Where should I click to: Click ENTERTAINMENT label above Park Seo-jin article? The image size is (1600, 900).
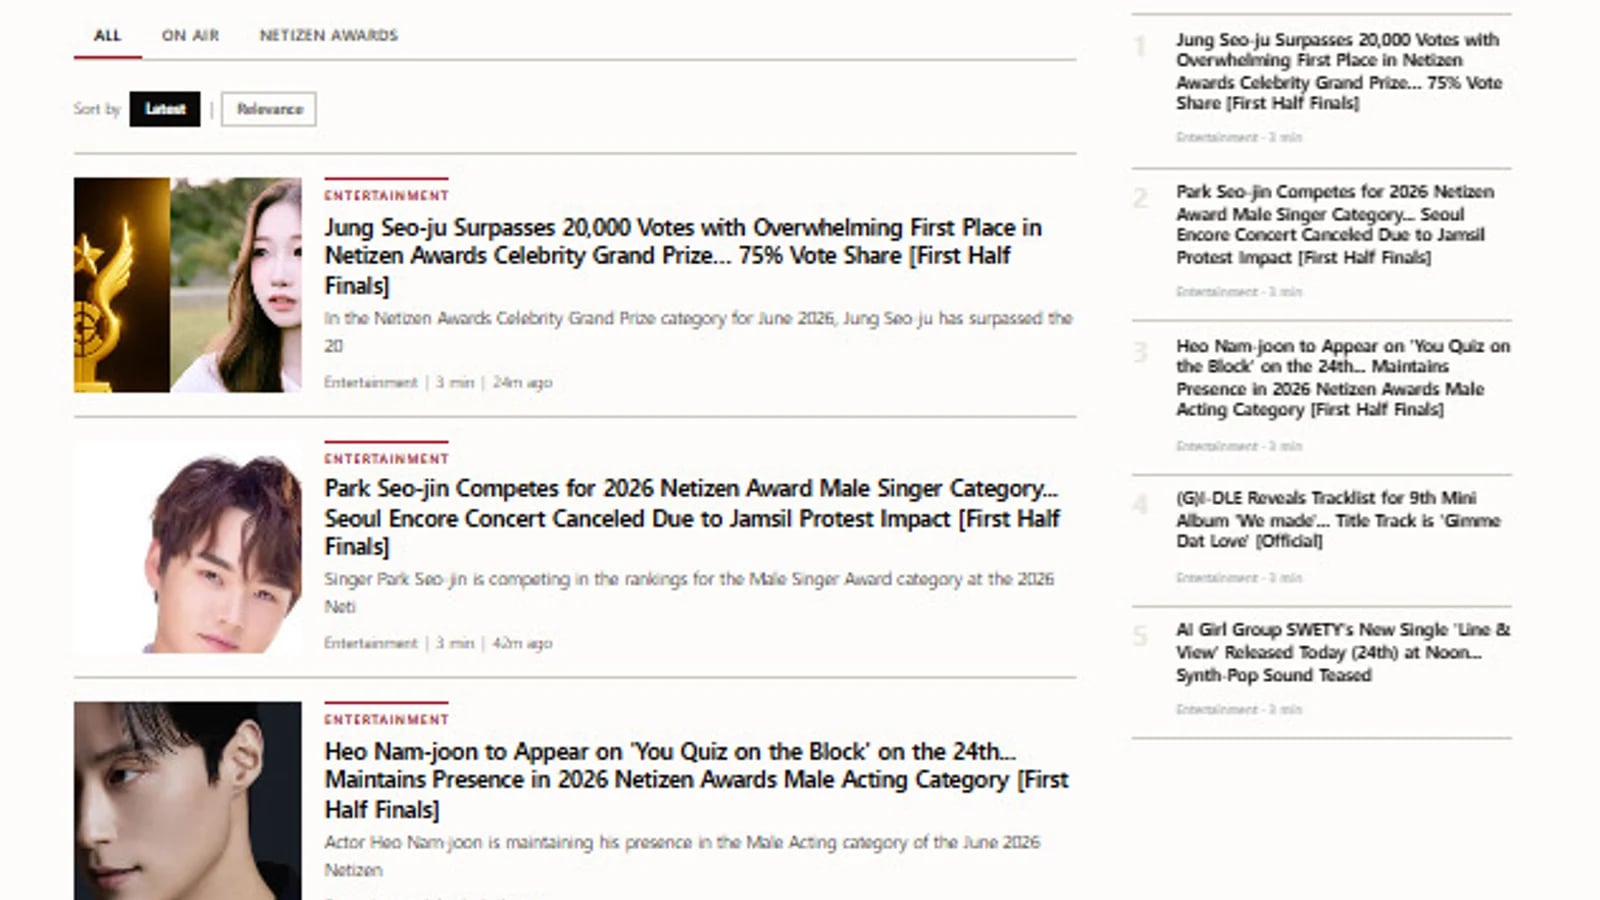click(386, 458)
